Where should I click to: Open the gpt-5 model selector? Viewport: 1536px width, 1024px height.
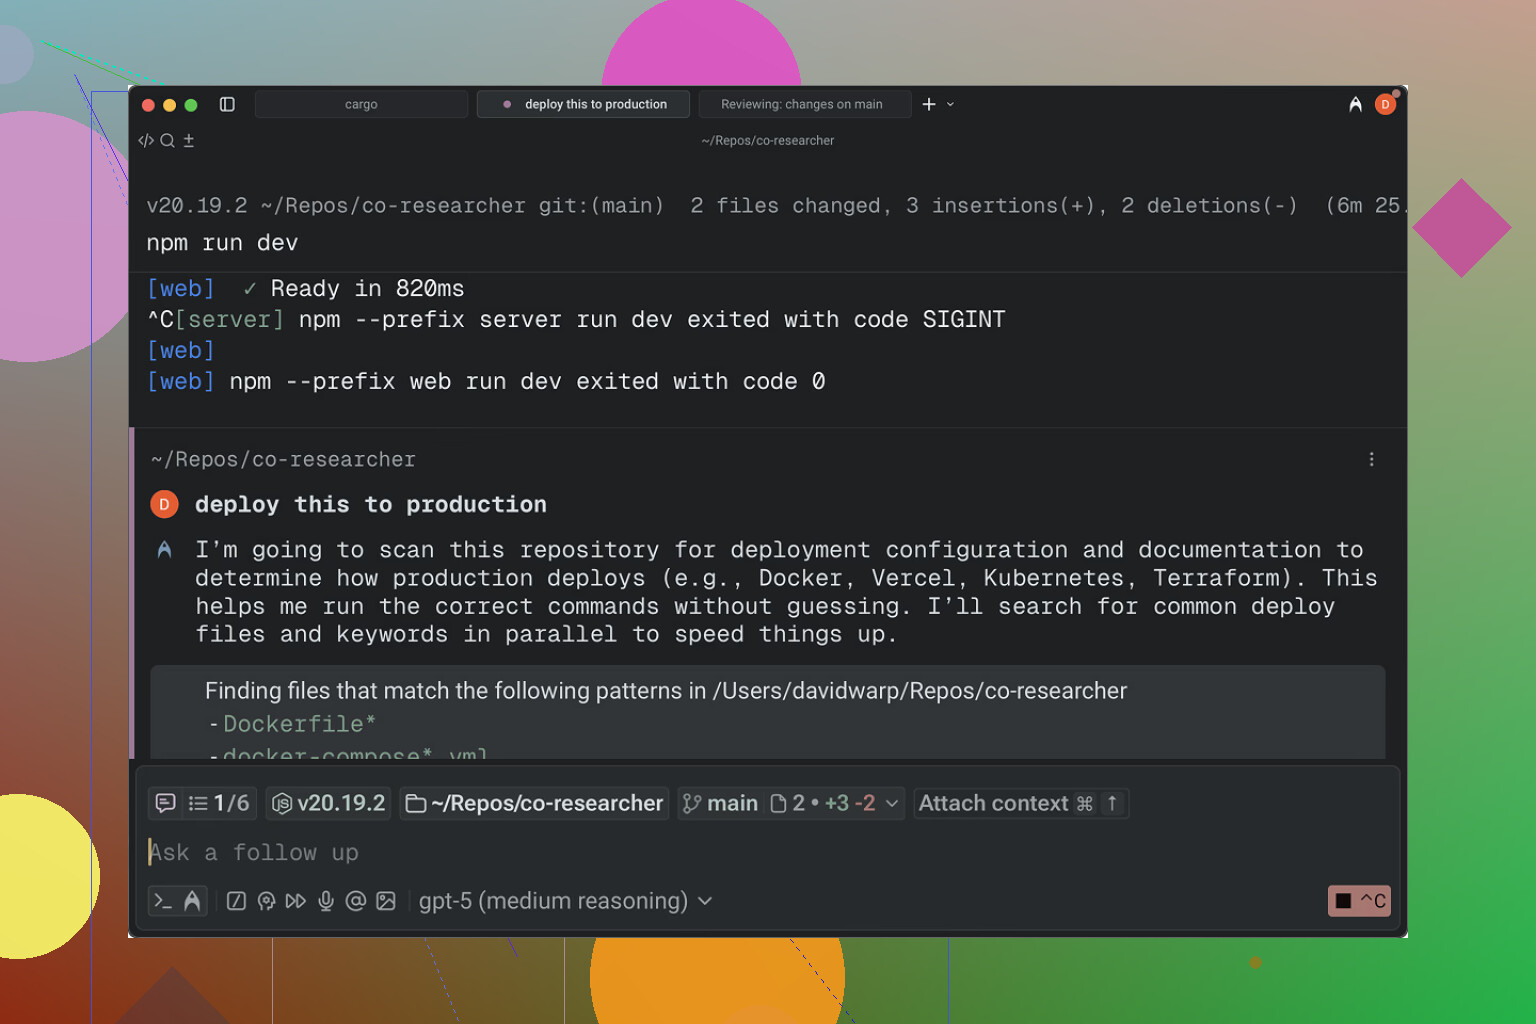point(565,901)
